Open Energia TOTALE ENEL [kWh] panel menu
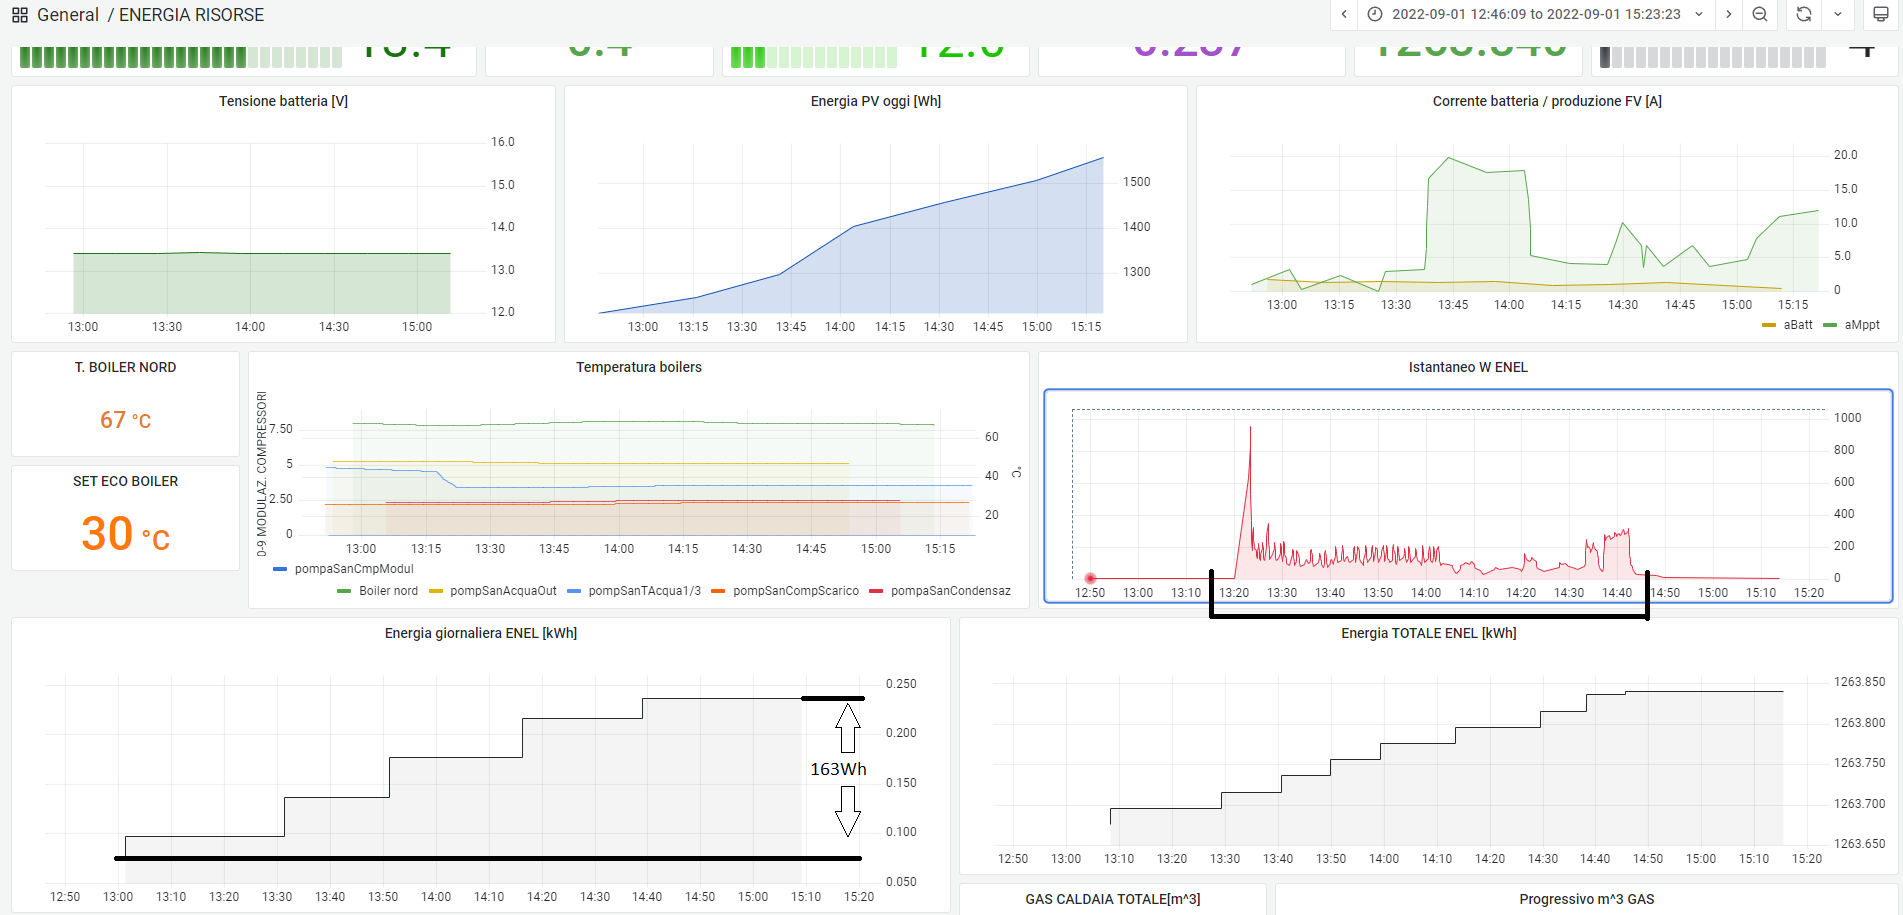Viewport: 1903px width, 915px height. 1429,633
